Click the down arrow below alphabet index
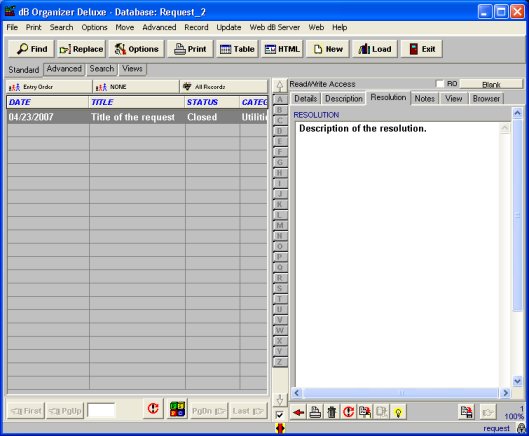This screenshot has height=436, width=529. coord(280,400)
